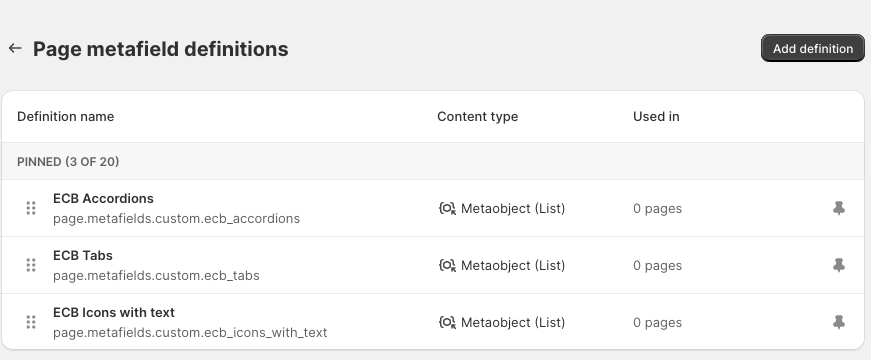Unpin the ECB Accordions definition

pyautogui.click(x=839, y=208)
